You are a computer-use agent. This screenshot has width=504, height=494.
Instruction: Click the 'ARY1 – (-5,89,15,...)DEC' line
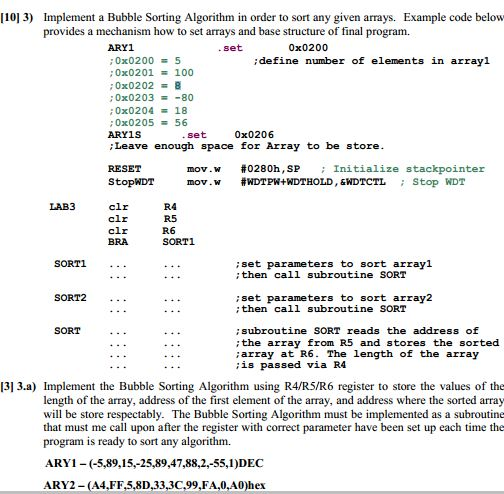(x=154, y=463)
